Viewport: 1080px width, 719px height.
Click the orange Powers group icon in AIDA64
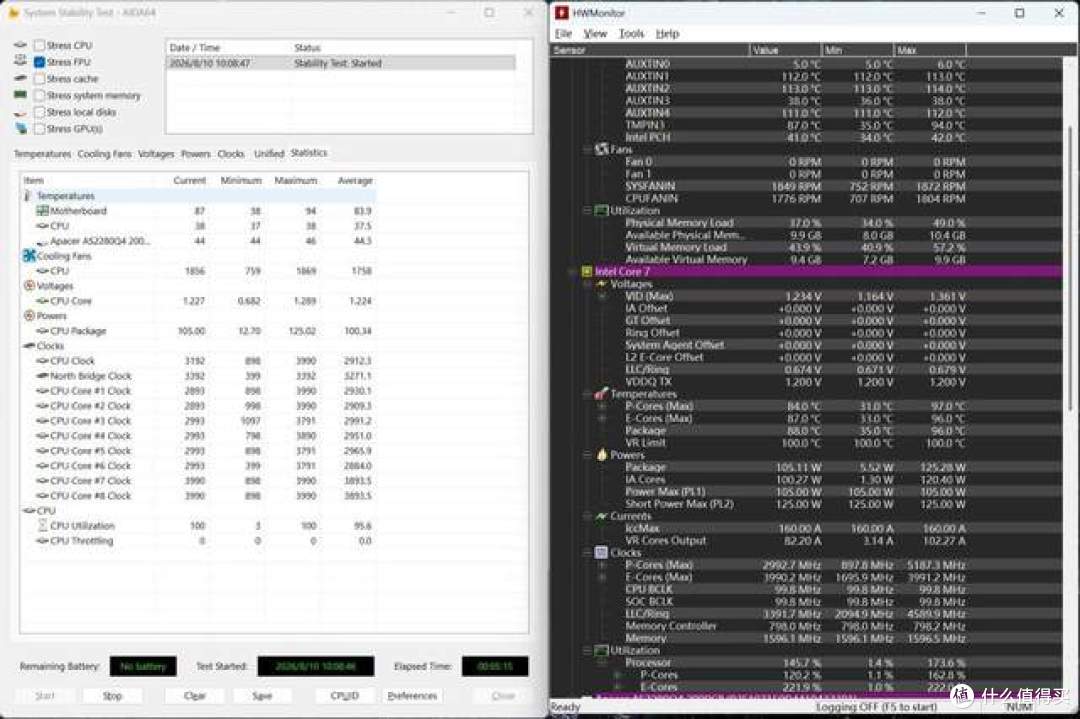coord(29,315)
